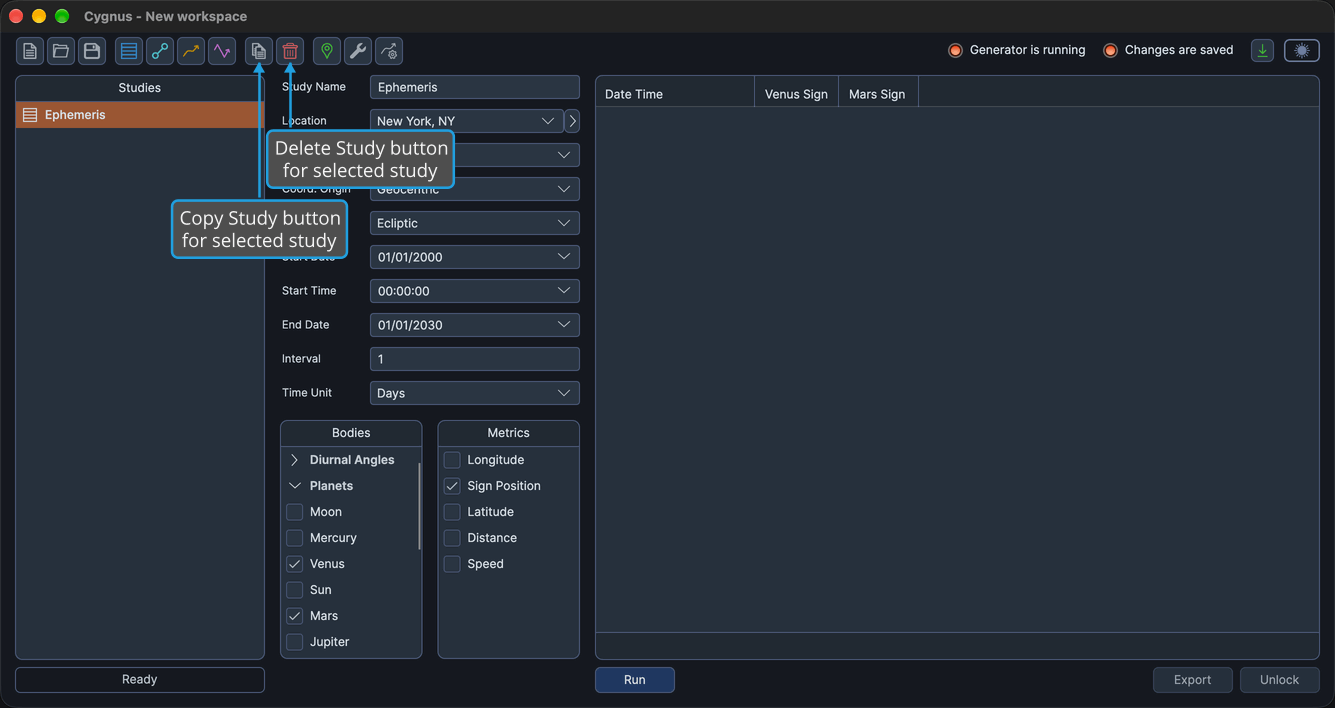Viewport: 1335px width, 708px height.
Task: Disable the Sign Position metric
Action: [x=452, y=486]
